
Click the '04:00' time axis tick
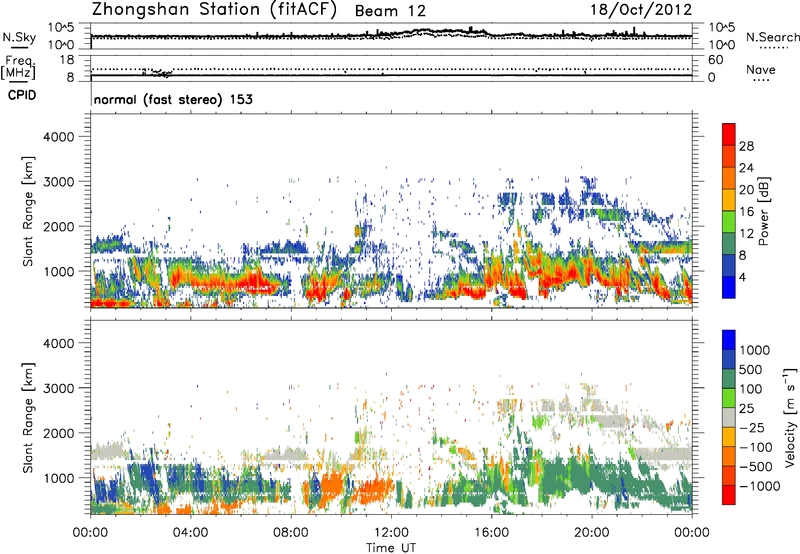click(x=190, y=533)
